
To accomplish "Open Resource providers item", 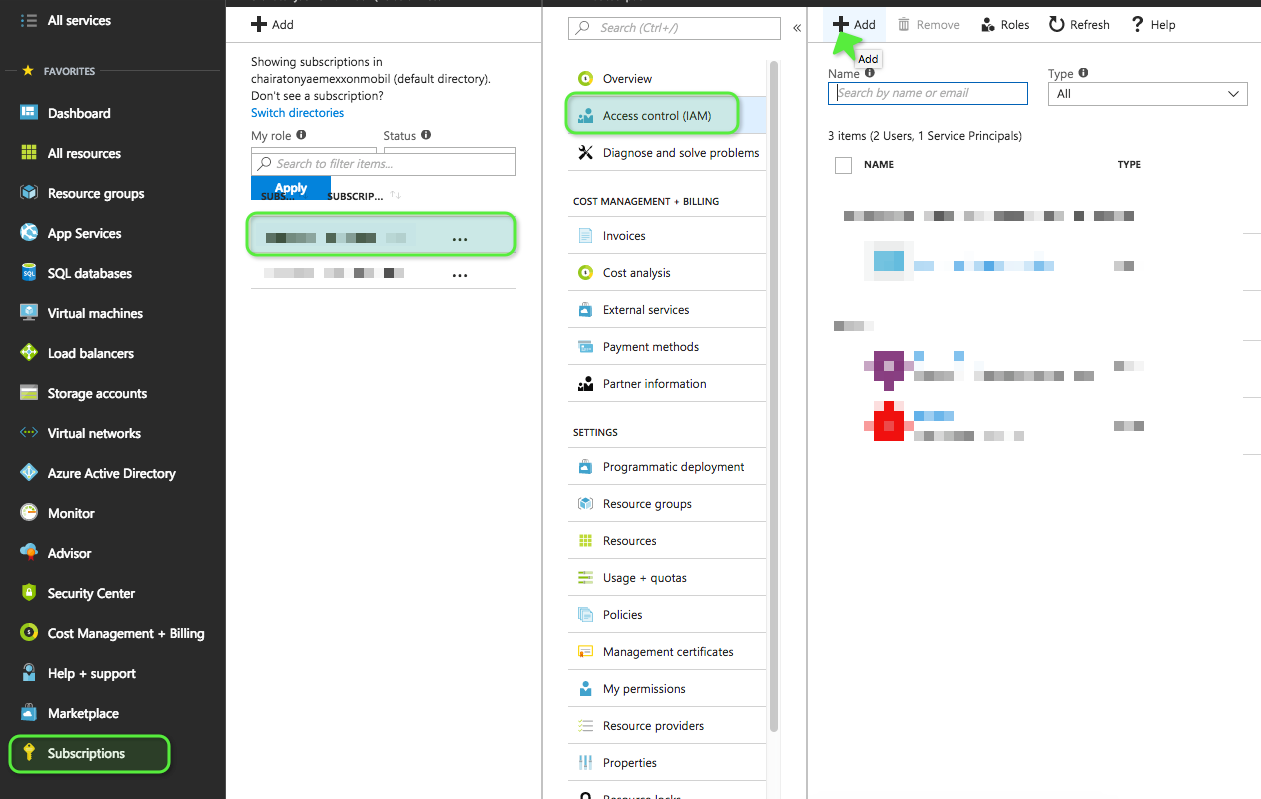I will point(667,726).
